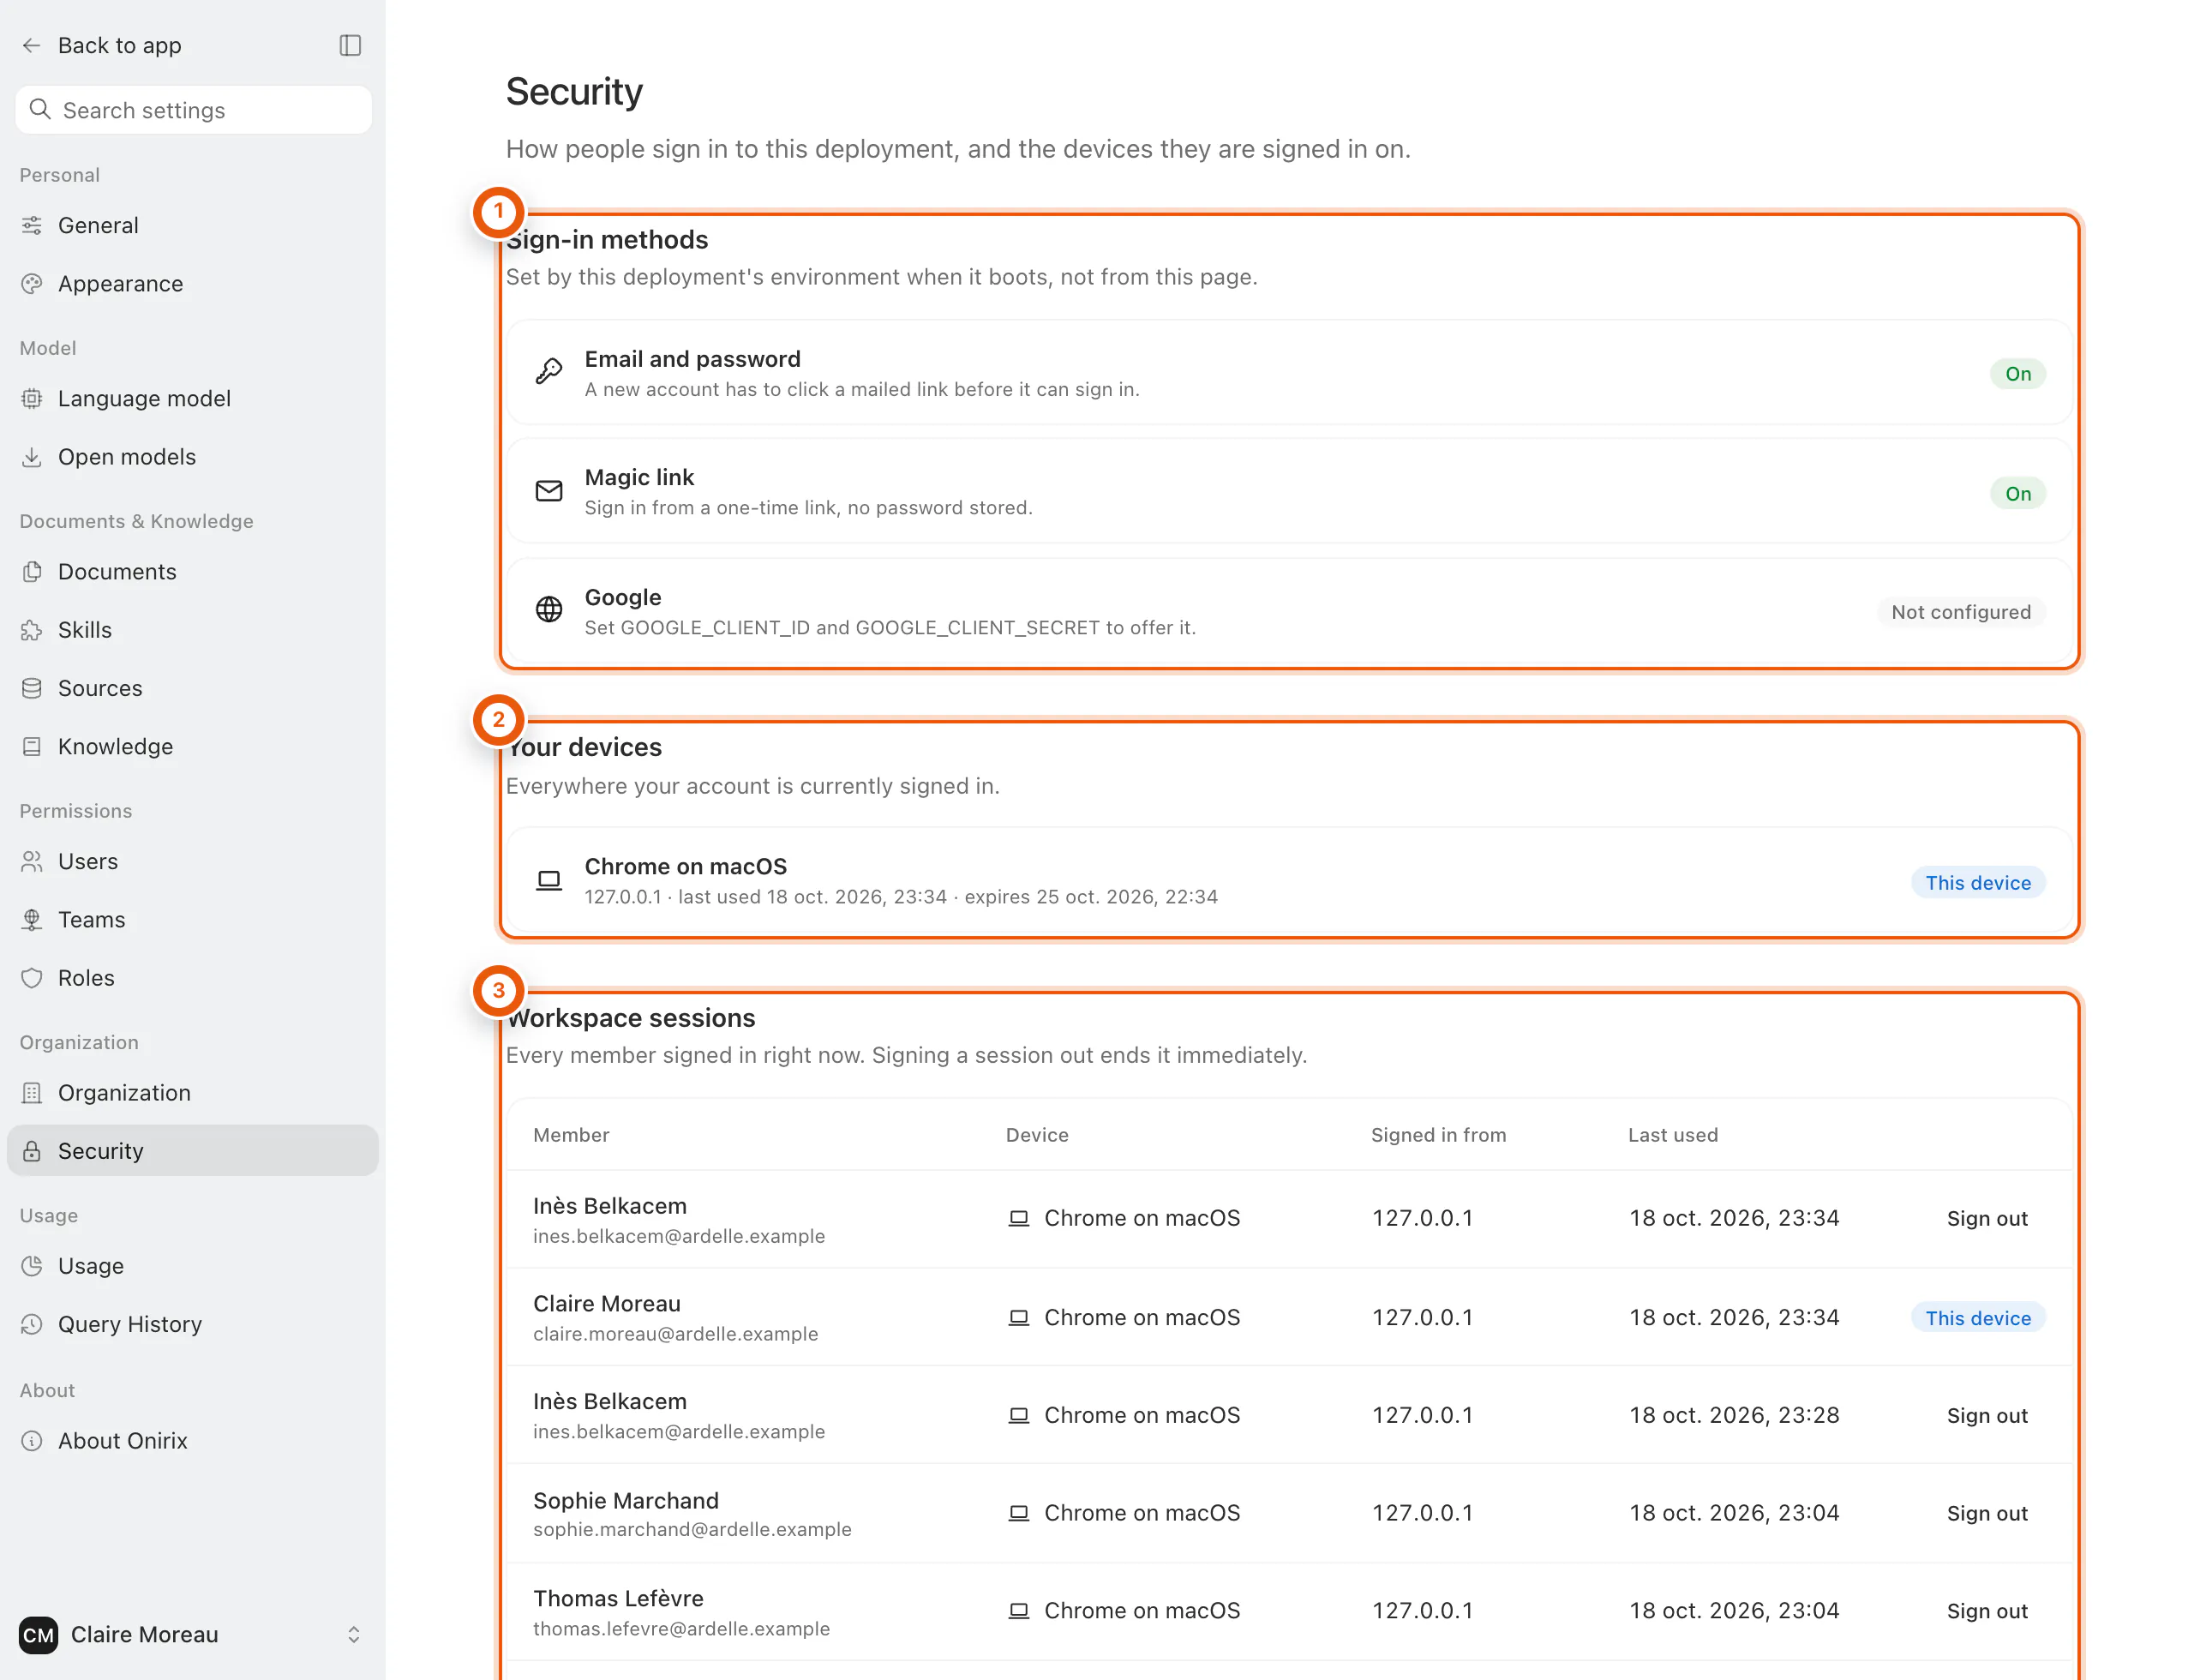Click the Roles shield icon
The image size is (2194, 1680).
point(32,978)
